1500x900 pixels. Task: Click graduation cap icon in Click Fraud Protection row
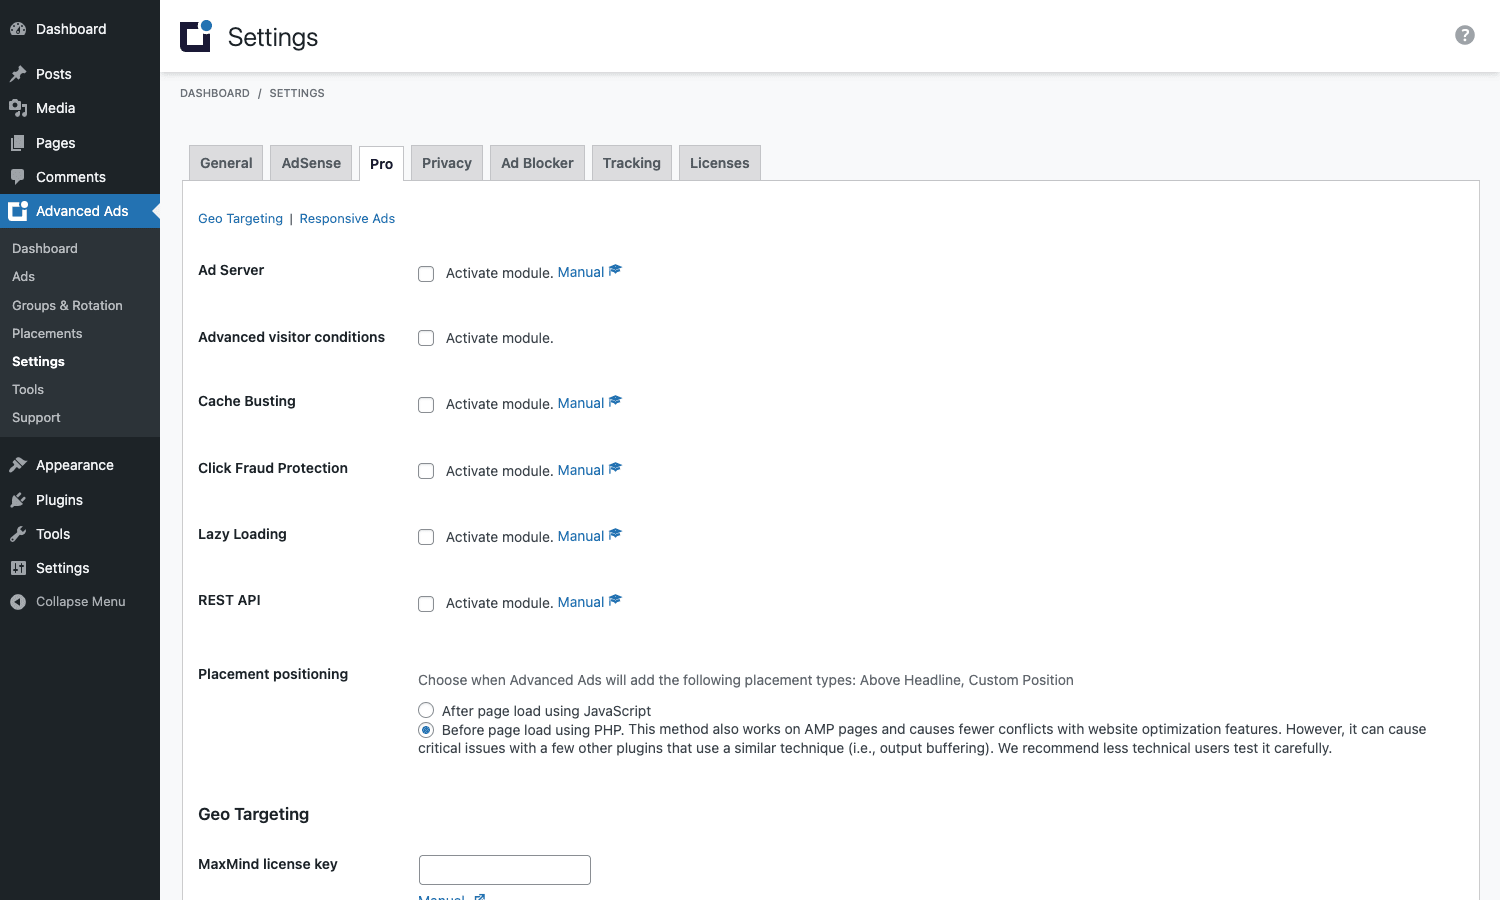(x=615, y=468)
